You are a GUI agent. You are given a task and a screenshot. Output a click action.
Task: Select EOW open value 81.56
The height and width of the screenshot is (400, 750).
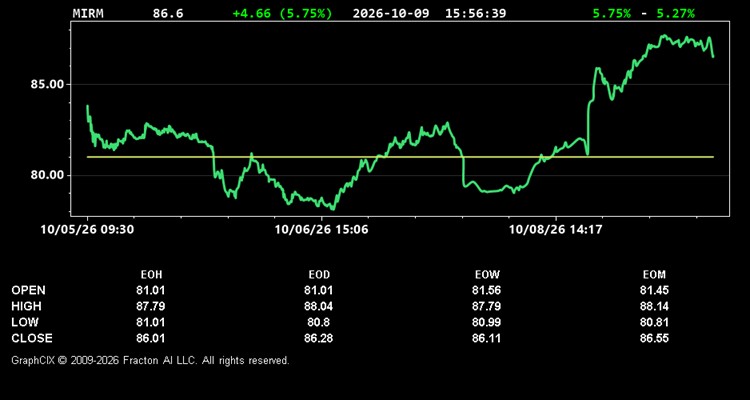coord(486,290)
